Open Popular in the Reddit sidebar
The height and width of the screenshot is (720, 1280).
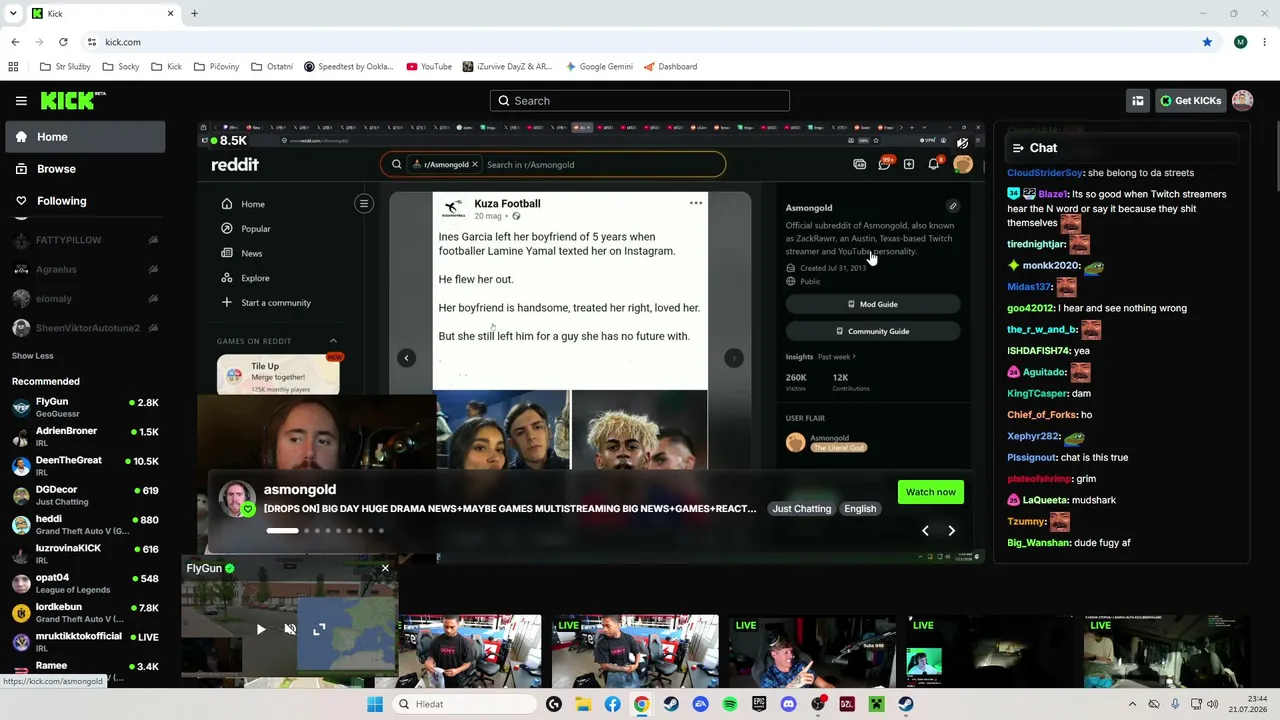256,229
